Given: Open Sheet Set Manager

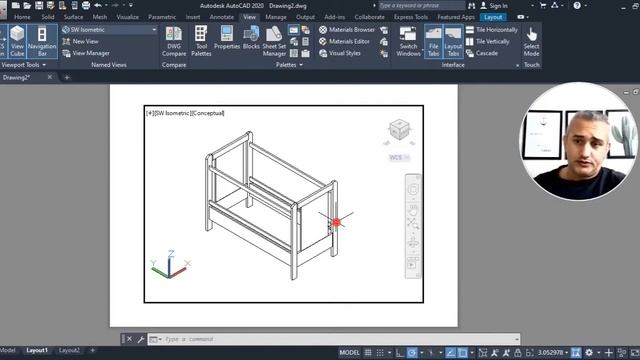Looking at the screenshot, I should 274,41.
